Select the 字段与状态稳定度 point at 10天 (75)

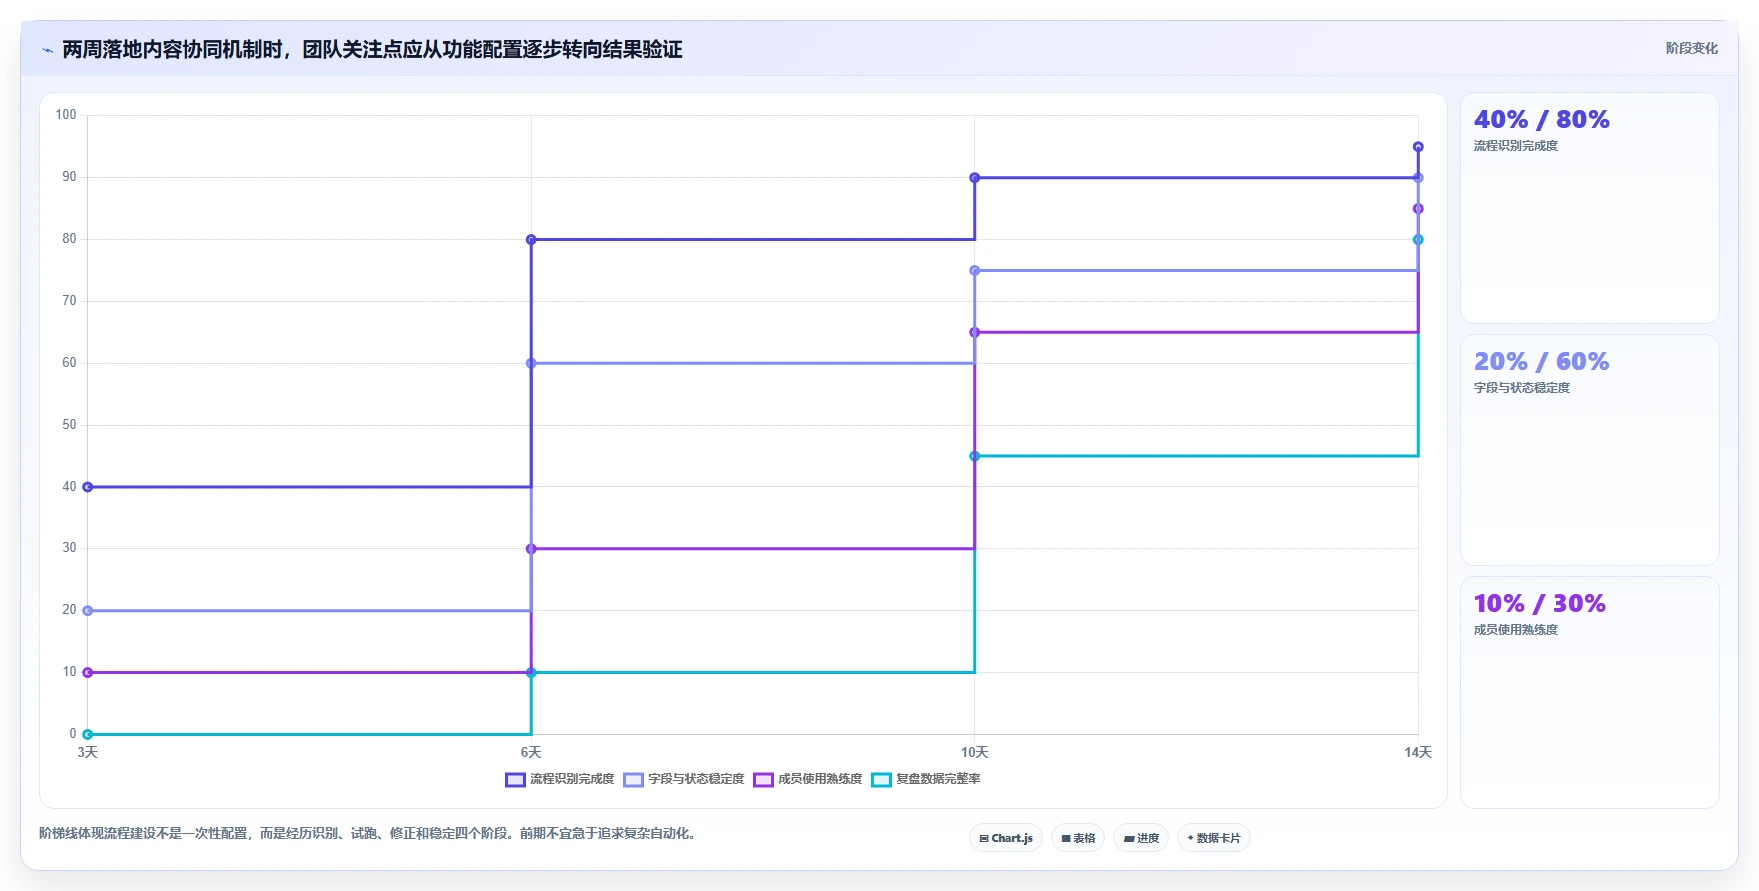click(x=975, y=271)
